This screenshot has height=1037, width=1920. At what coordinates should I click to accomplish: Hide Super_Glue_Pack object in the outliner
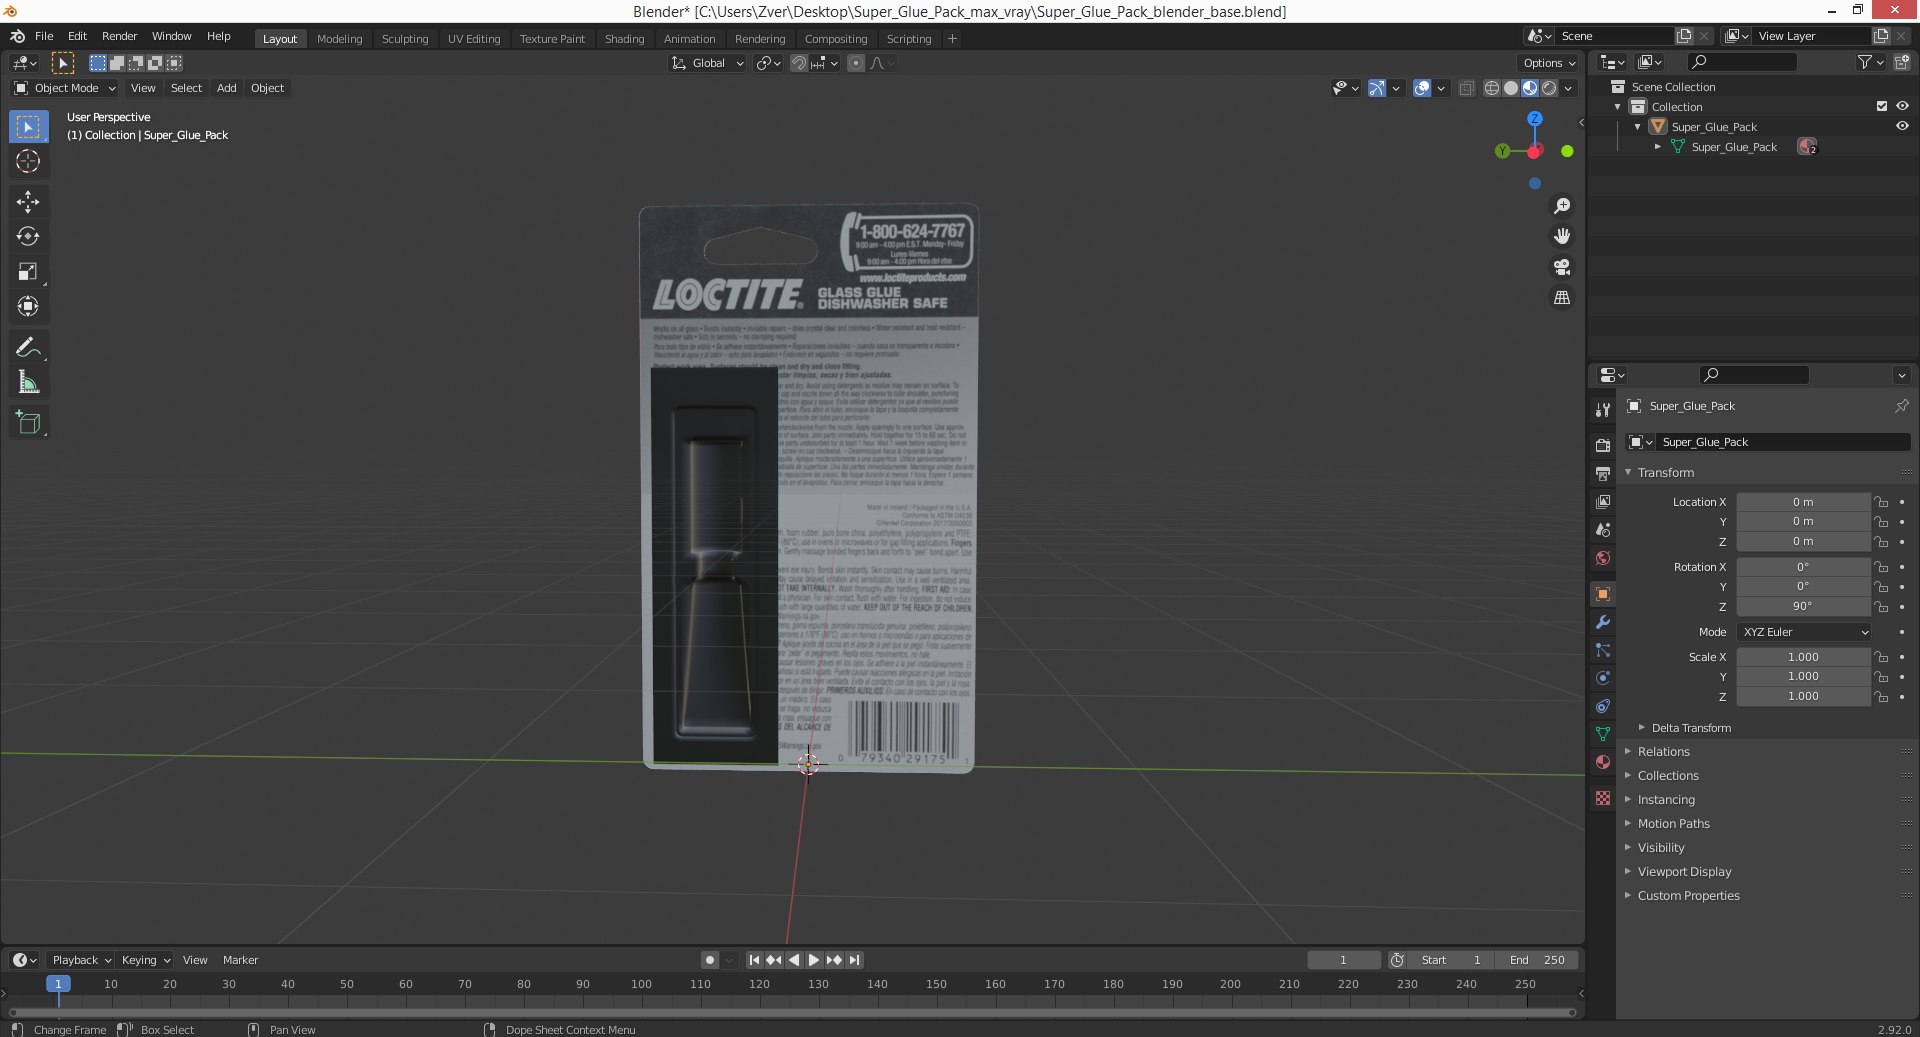(x=1902, y=127)
